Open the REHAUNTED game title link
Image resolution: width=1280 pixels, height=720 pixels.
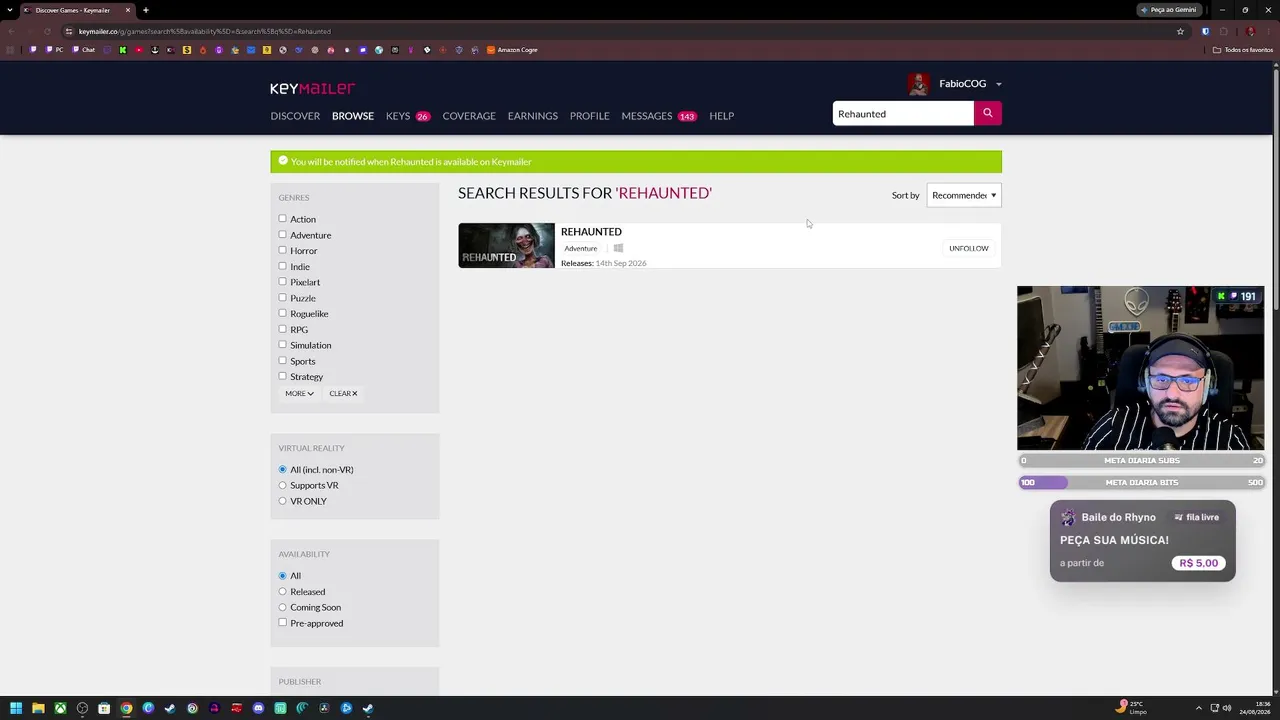(x=591, y=231)
